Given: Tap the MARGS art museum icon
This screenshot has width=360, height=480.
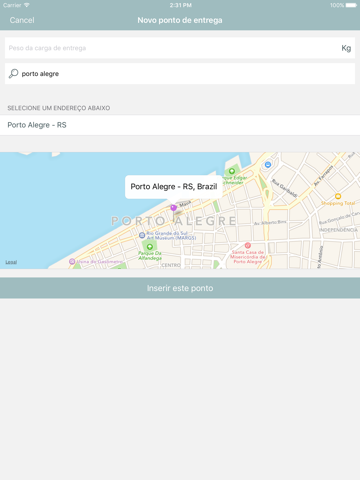Looking at the screenshot, I should click(x=142, y=235).
